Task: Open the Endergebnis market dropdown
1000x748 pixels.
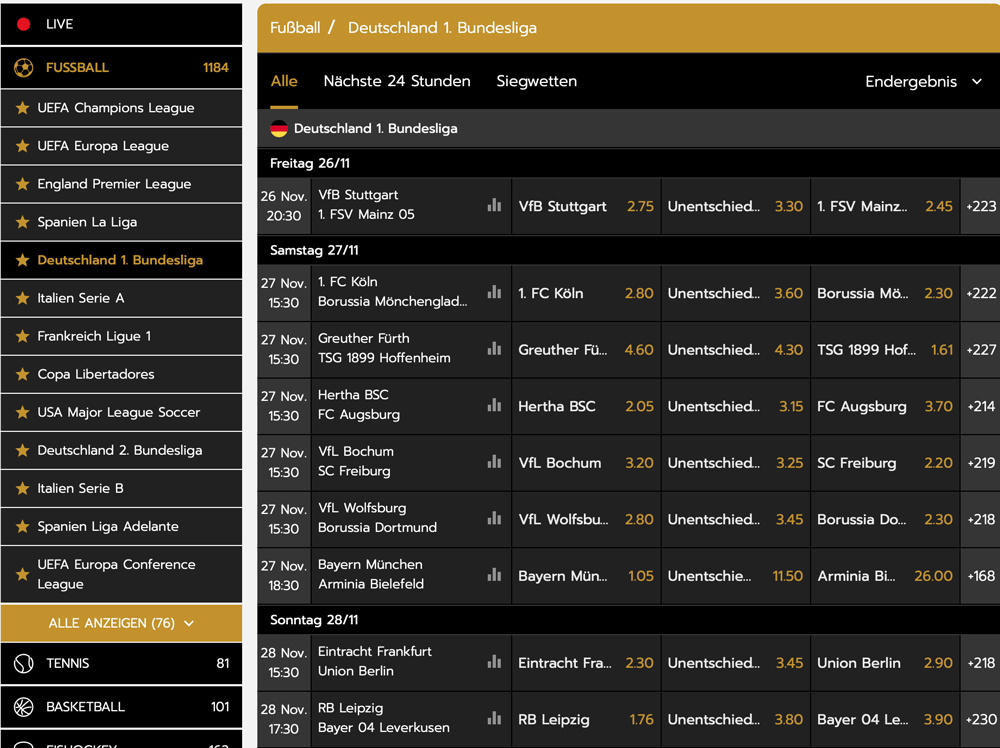Action: (923, 82)
